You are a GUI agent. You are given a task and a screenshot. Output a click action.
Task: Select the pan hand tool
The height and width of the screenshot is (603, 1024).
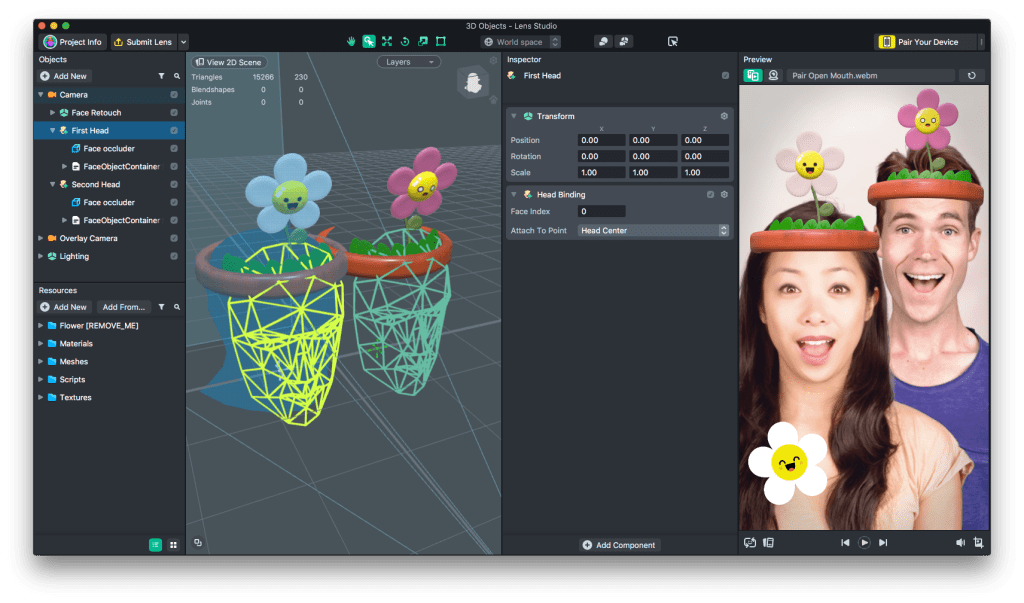coord(351,42)
